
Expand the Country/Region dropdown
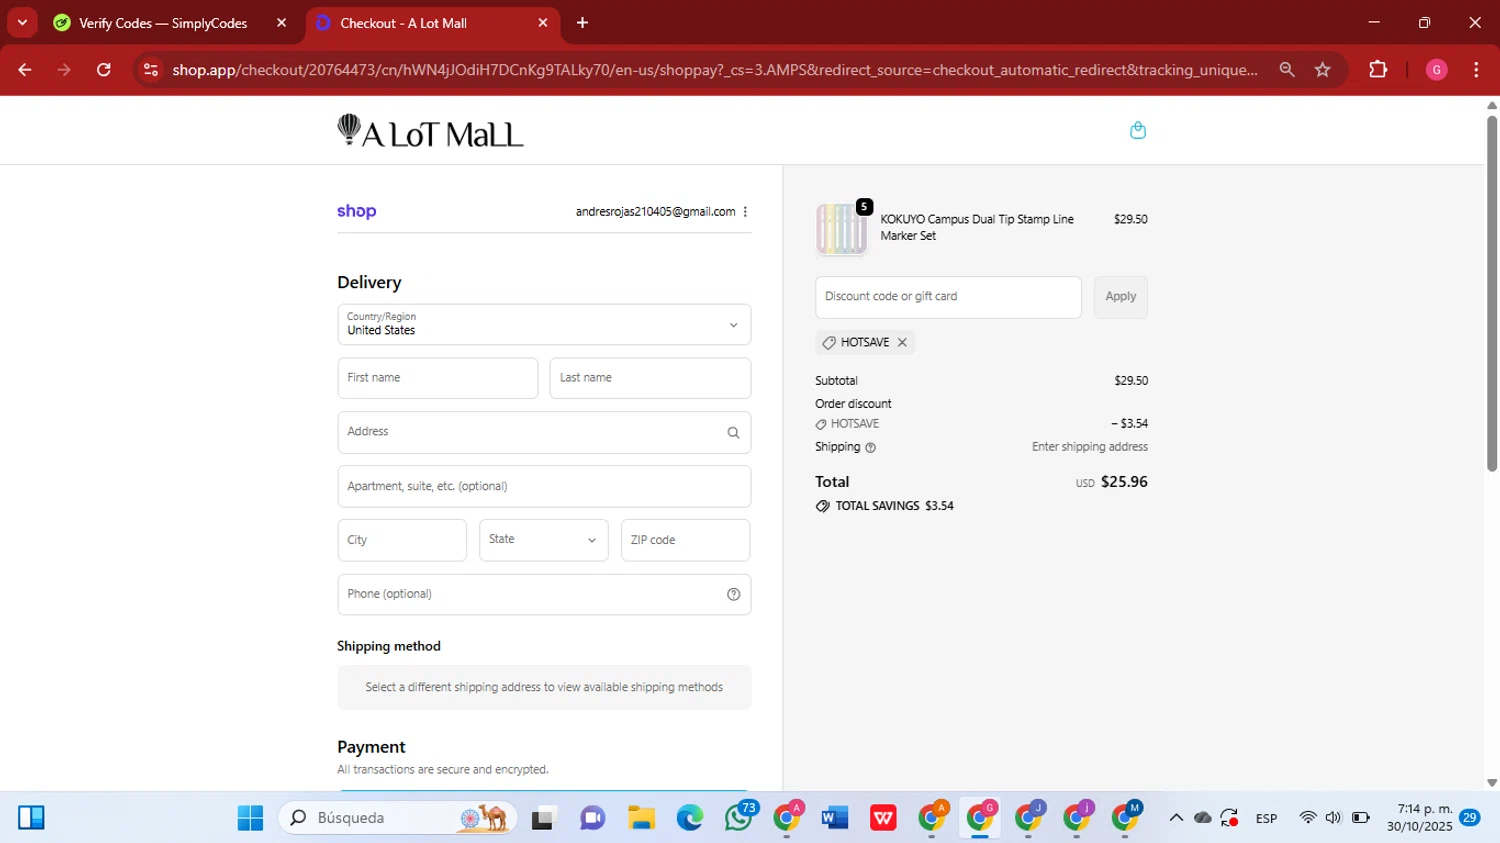(x=544, y=324)
